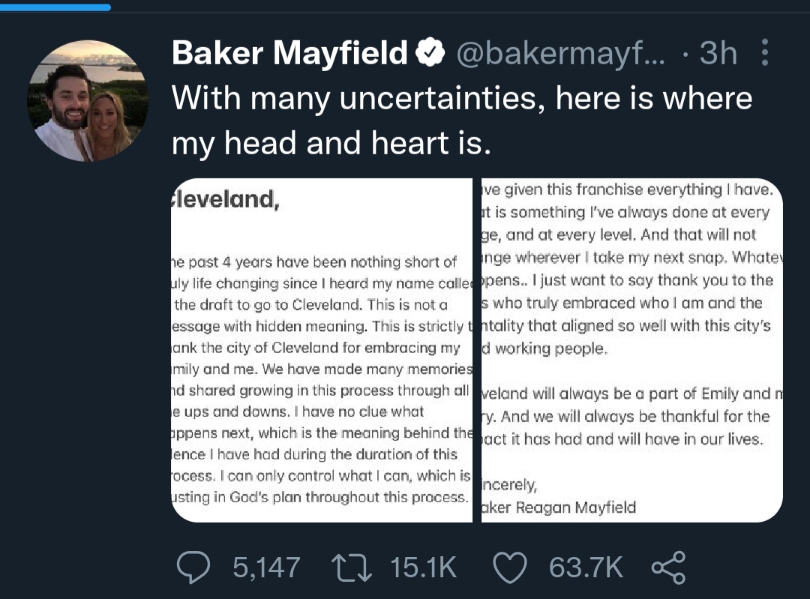
Task: Click the "Cleveland," heading in the letter
Action: [227, 199]
